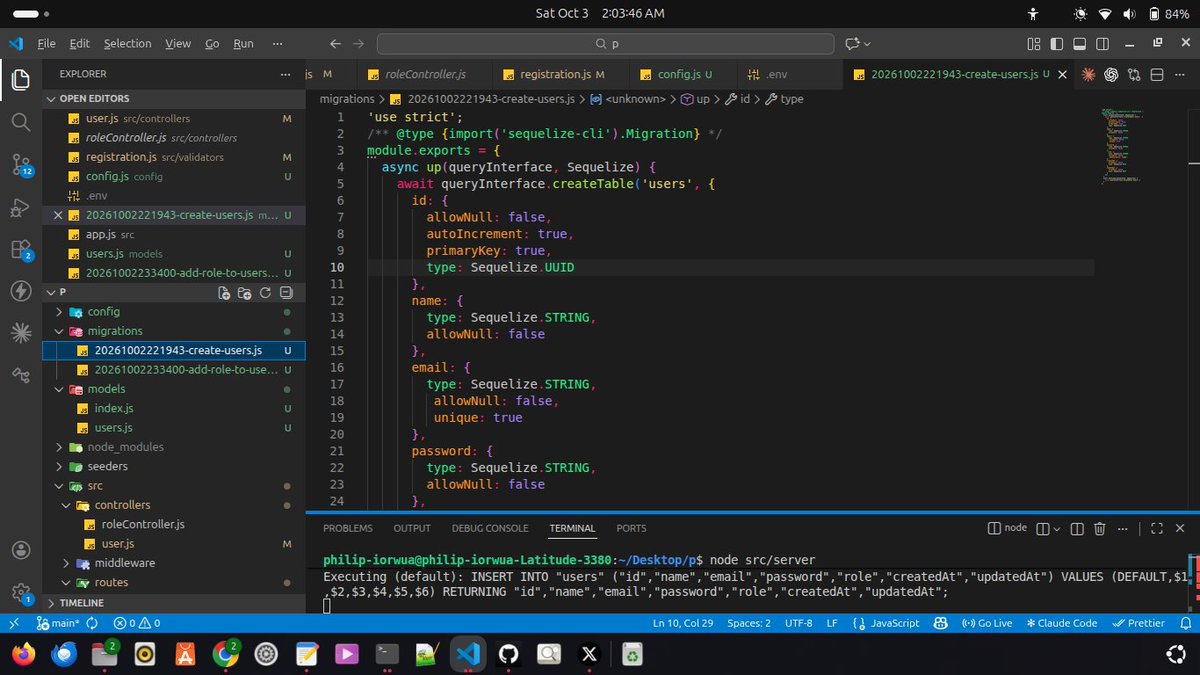Image resolution: width=1200 pixels, height=675 pixels.
Task: Navigate forward with the title bar arrow
Action: 358,44
